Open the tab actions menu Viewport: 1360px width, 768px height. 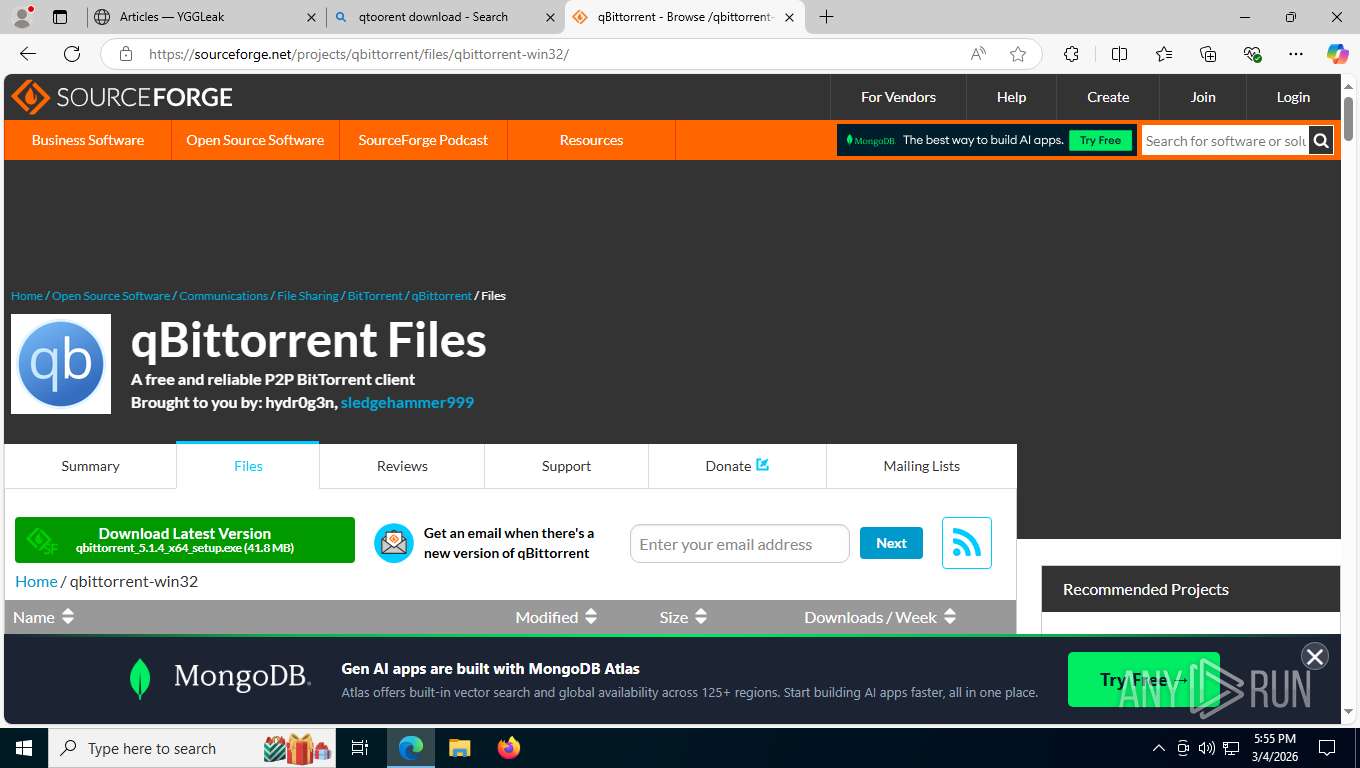click(x=60, y=17)
